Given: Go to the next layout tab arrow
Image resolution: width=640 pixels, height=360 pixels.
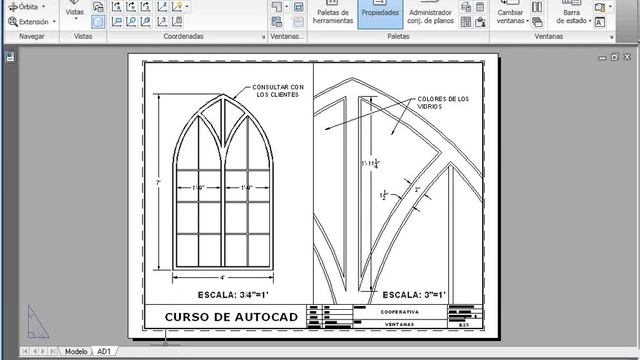Looking at the screenshot, I should click(43, 351).
